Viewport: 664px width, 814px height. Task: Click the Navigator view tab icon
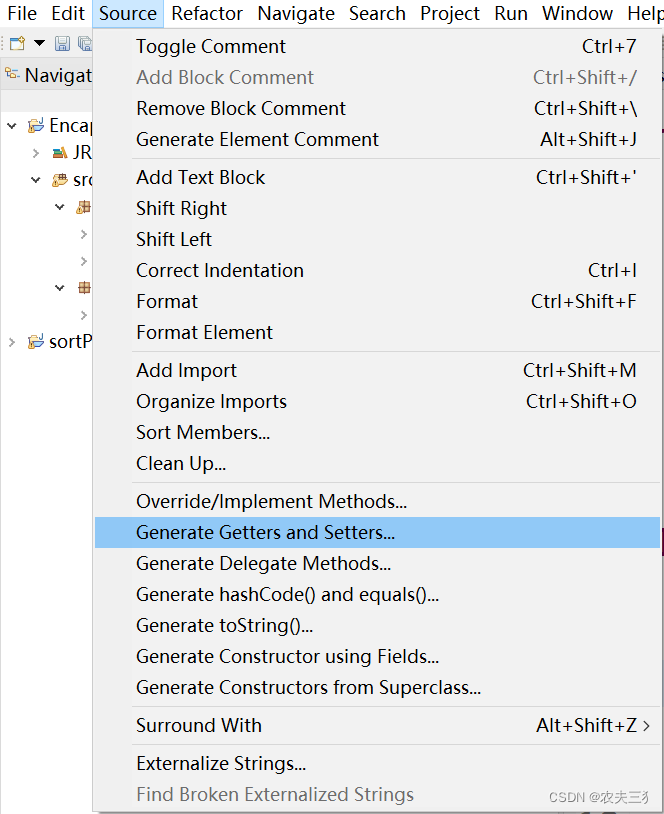coord(12,74)
